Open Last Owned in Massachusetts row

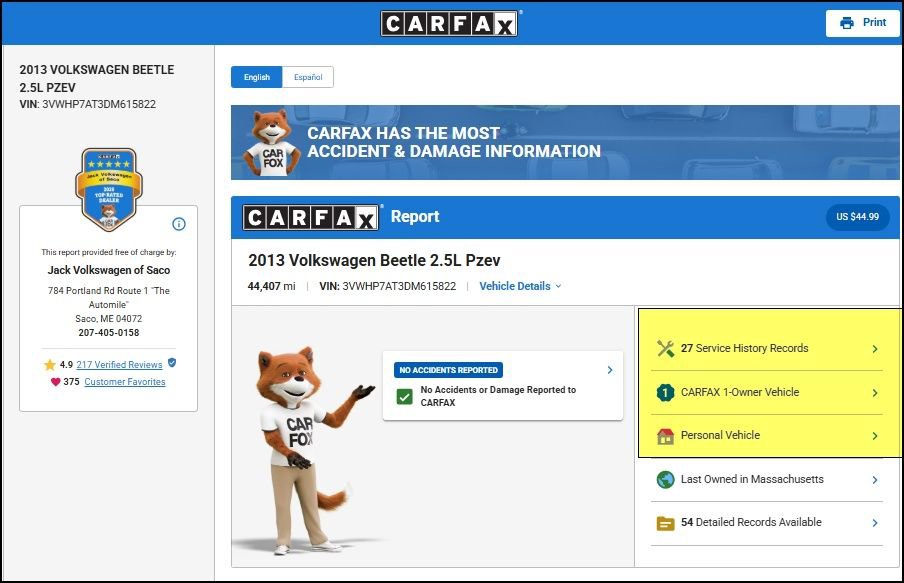point(767,480)
